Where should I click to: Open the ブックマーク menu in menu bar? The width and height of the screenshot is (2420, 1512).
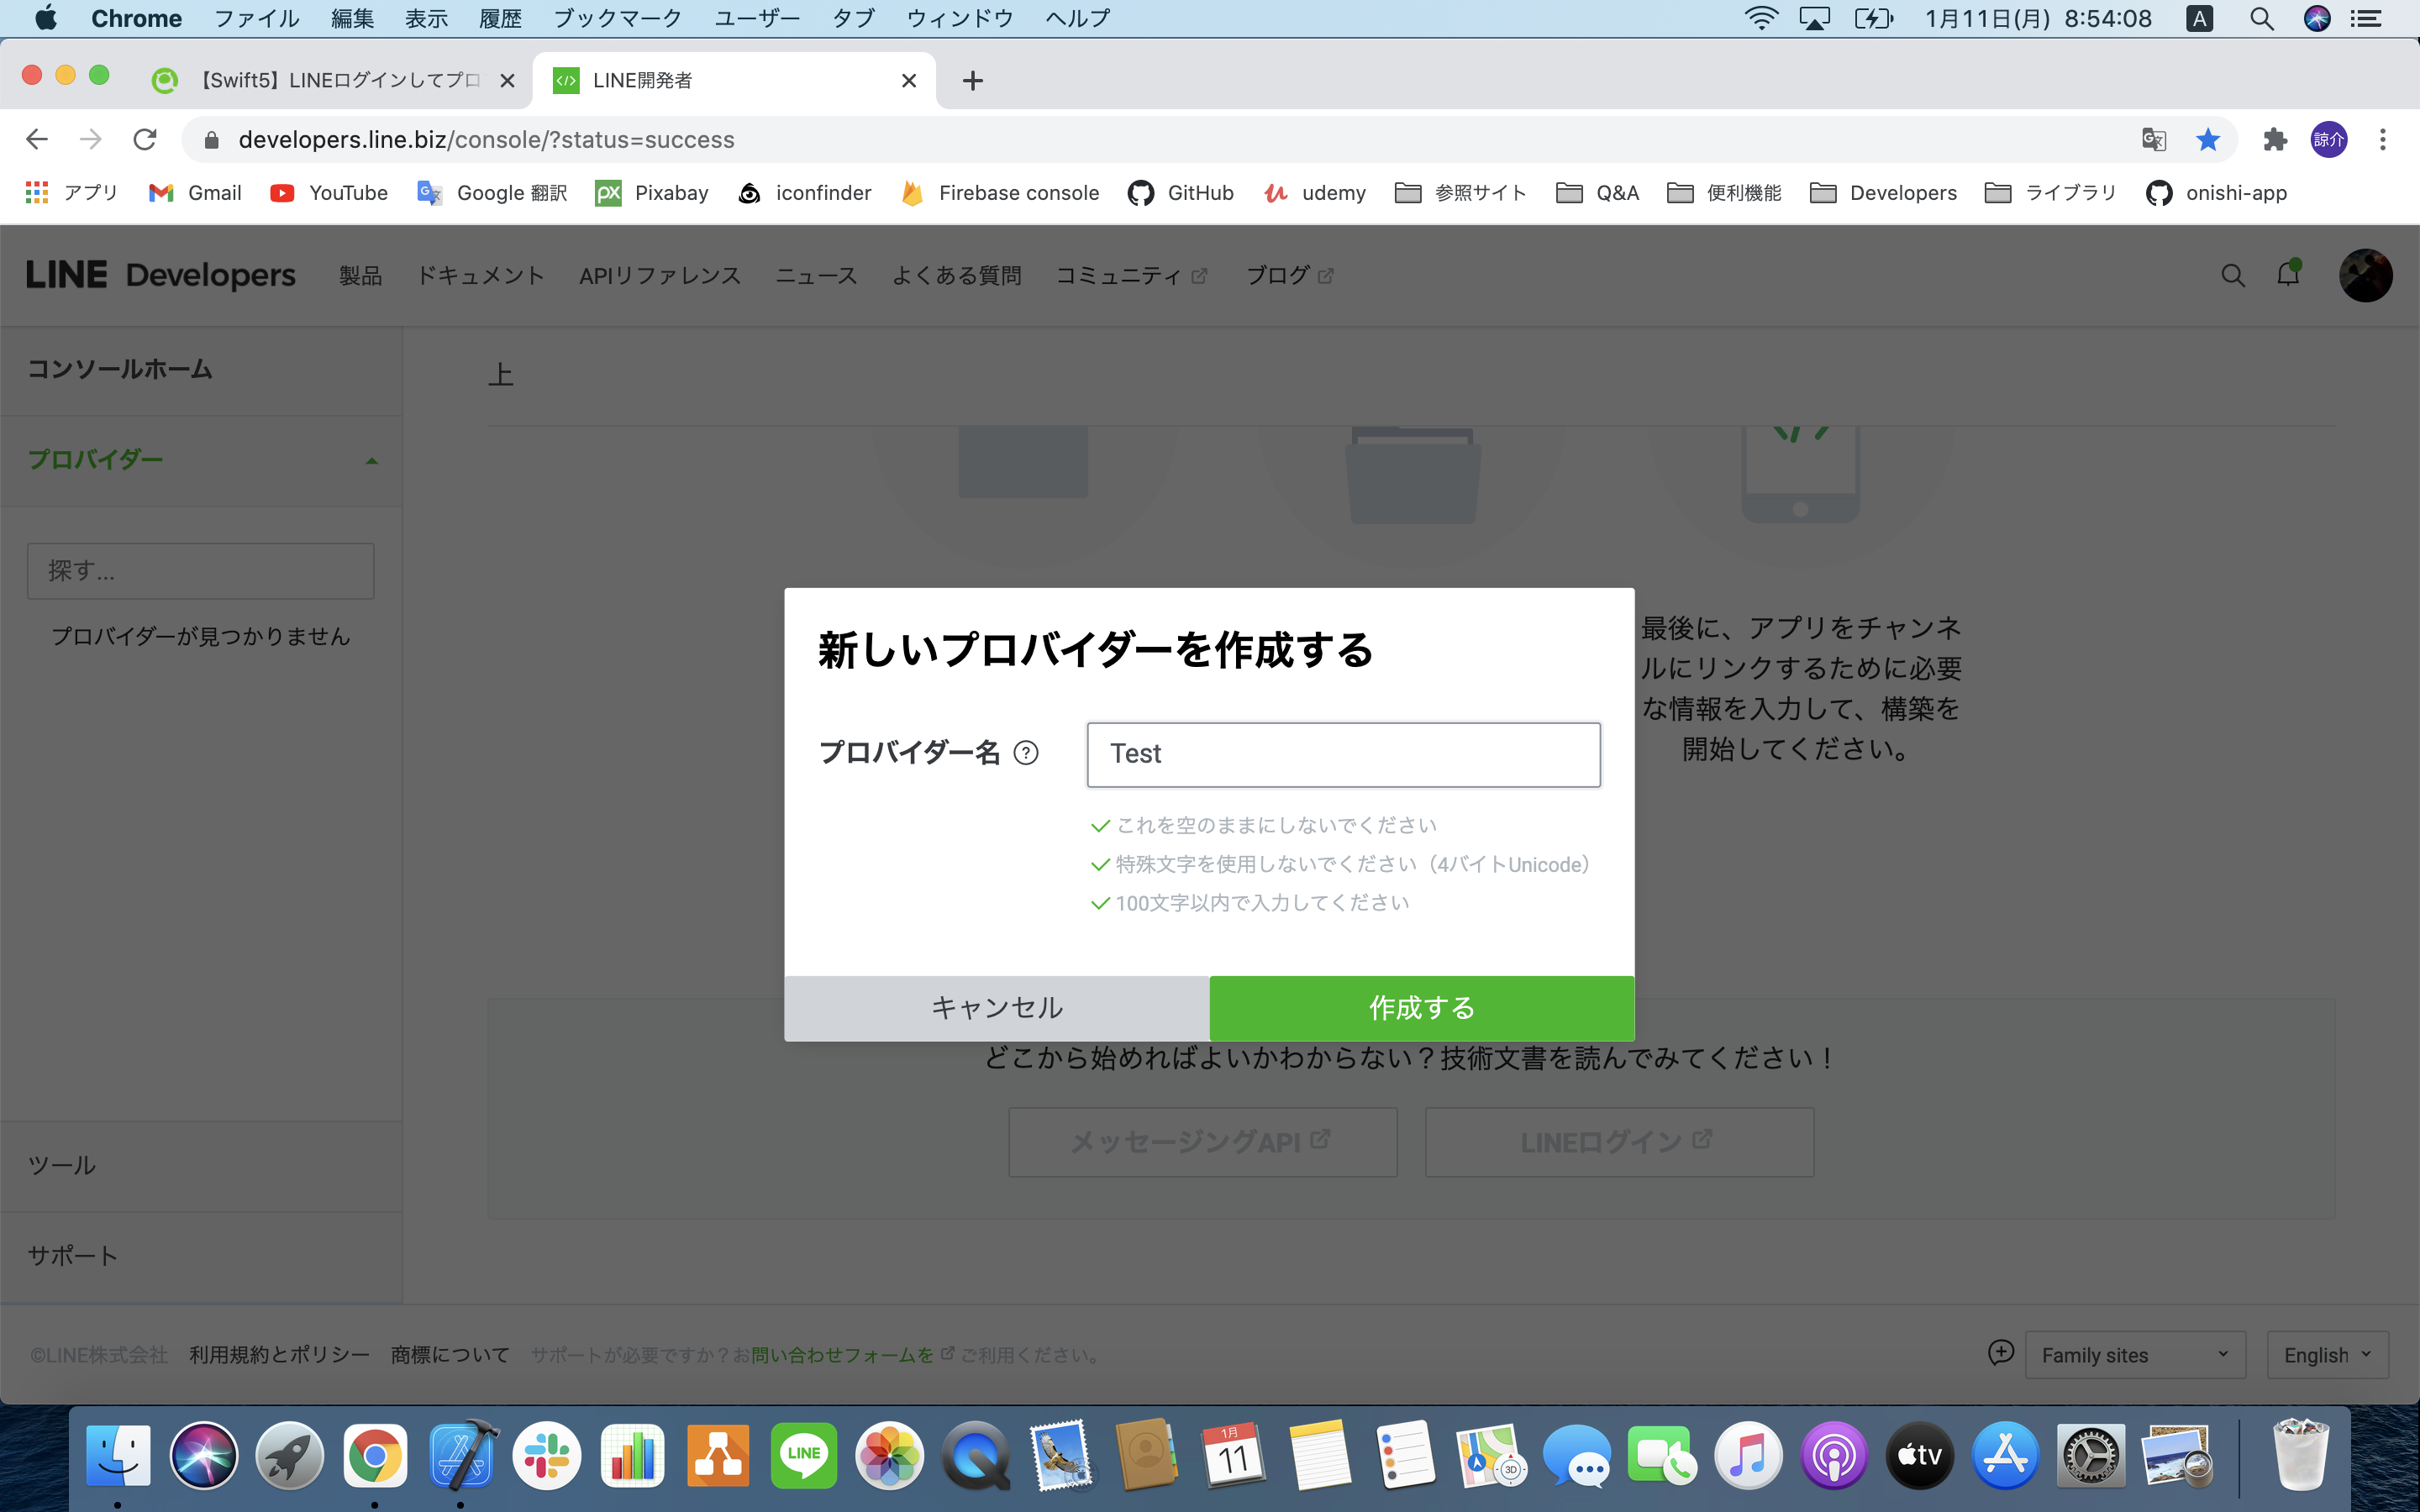coord(617,18)
